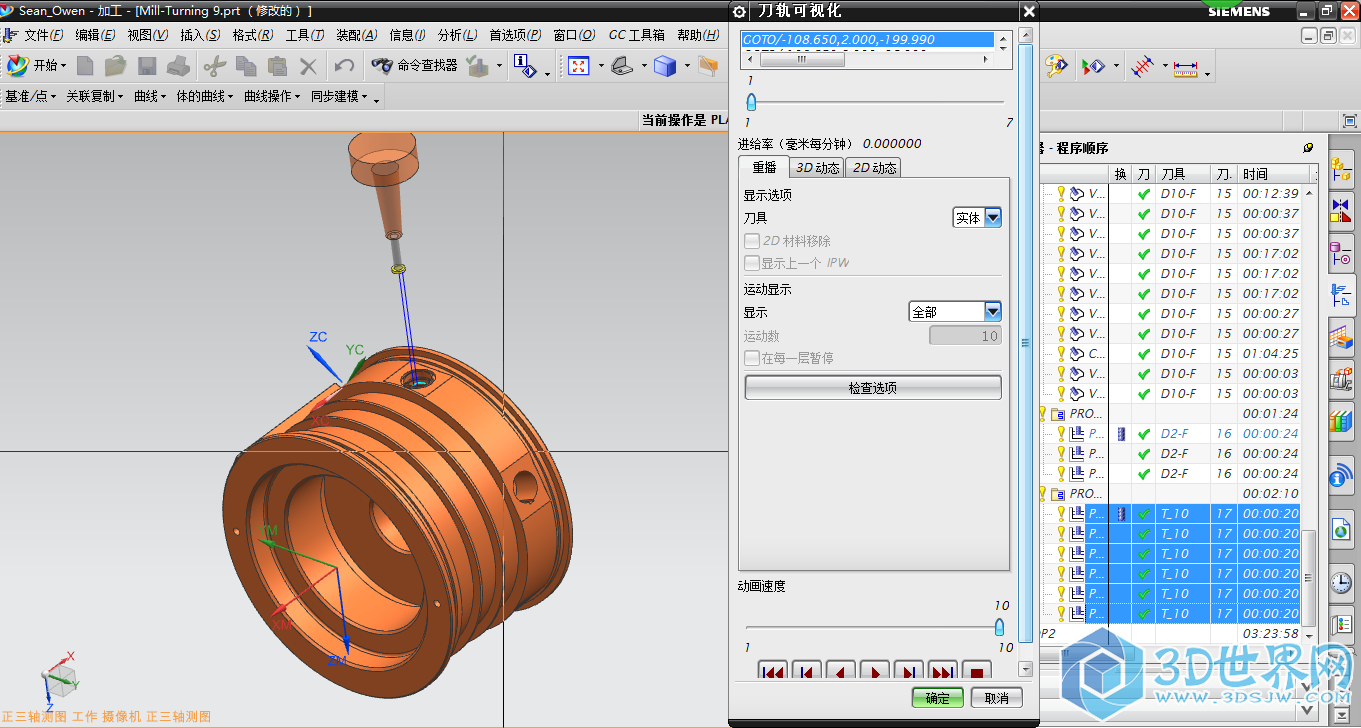Click the gear icon in 刀轨可视化 title
This screenshot has height=728, width=1361.
[x=740, y=11]
